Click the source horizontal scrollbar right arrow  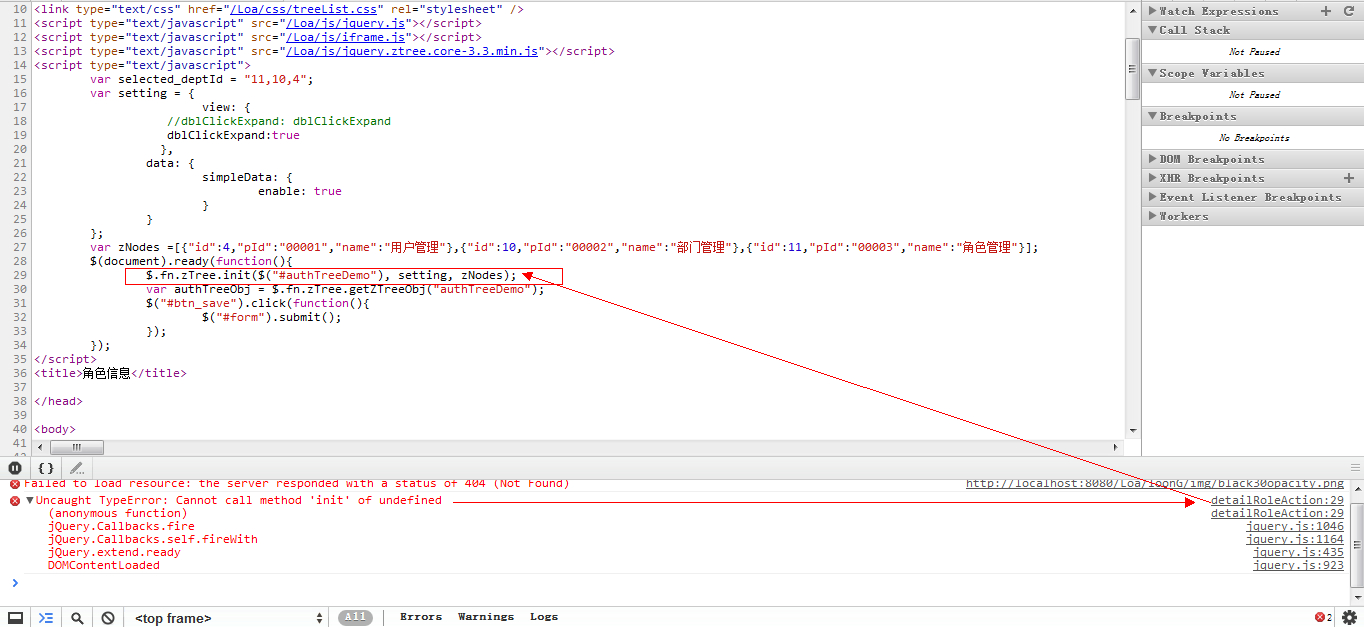1117,448
